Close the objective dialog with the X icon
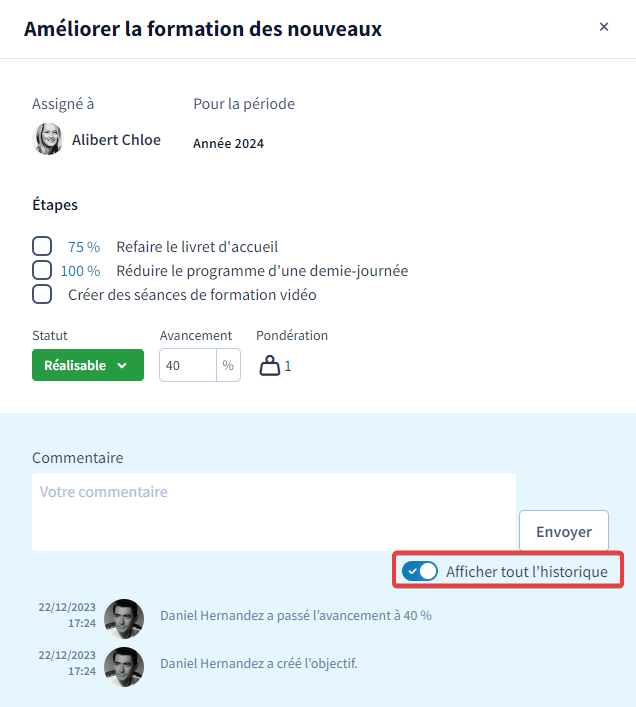The image size is (636, 707). point(604,27)
